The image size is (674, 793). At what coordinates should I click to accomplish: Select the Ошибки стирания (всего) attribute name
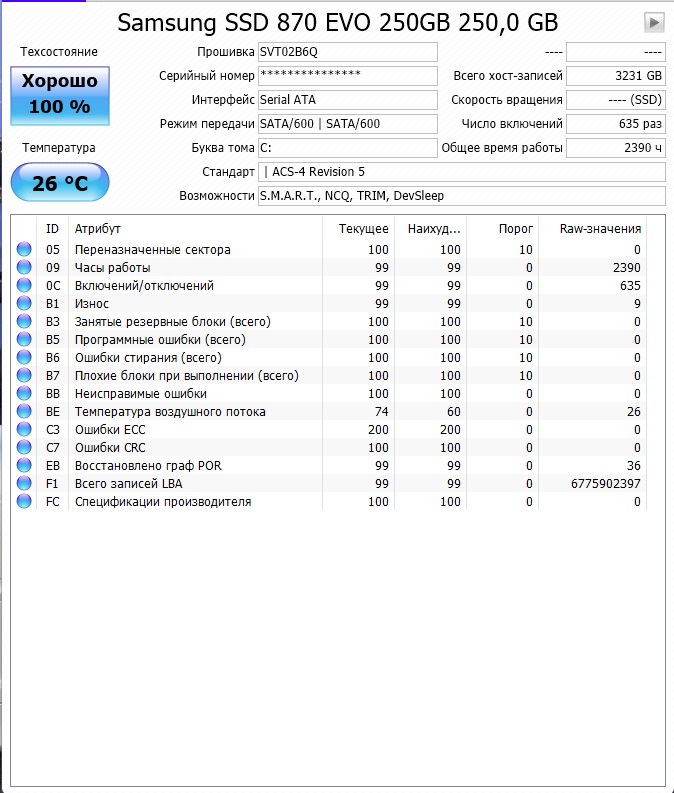click(148, 358)
